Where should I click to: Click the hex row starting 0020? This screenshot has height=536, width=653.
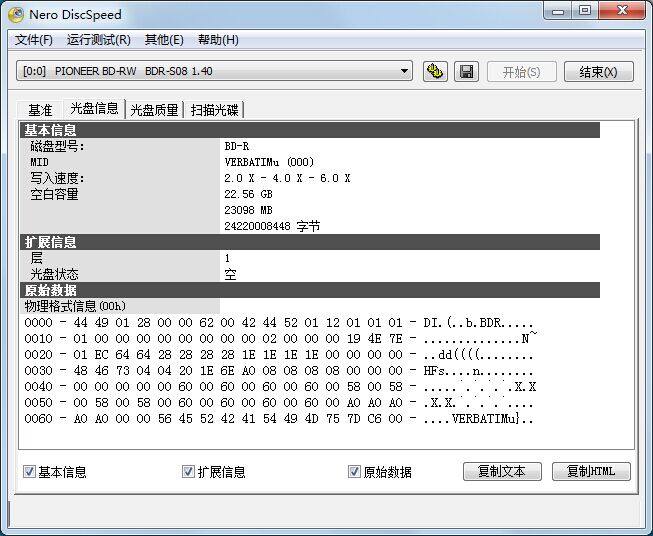(279, 354)
